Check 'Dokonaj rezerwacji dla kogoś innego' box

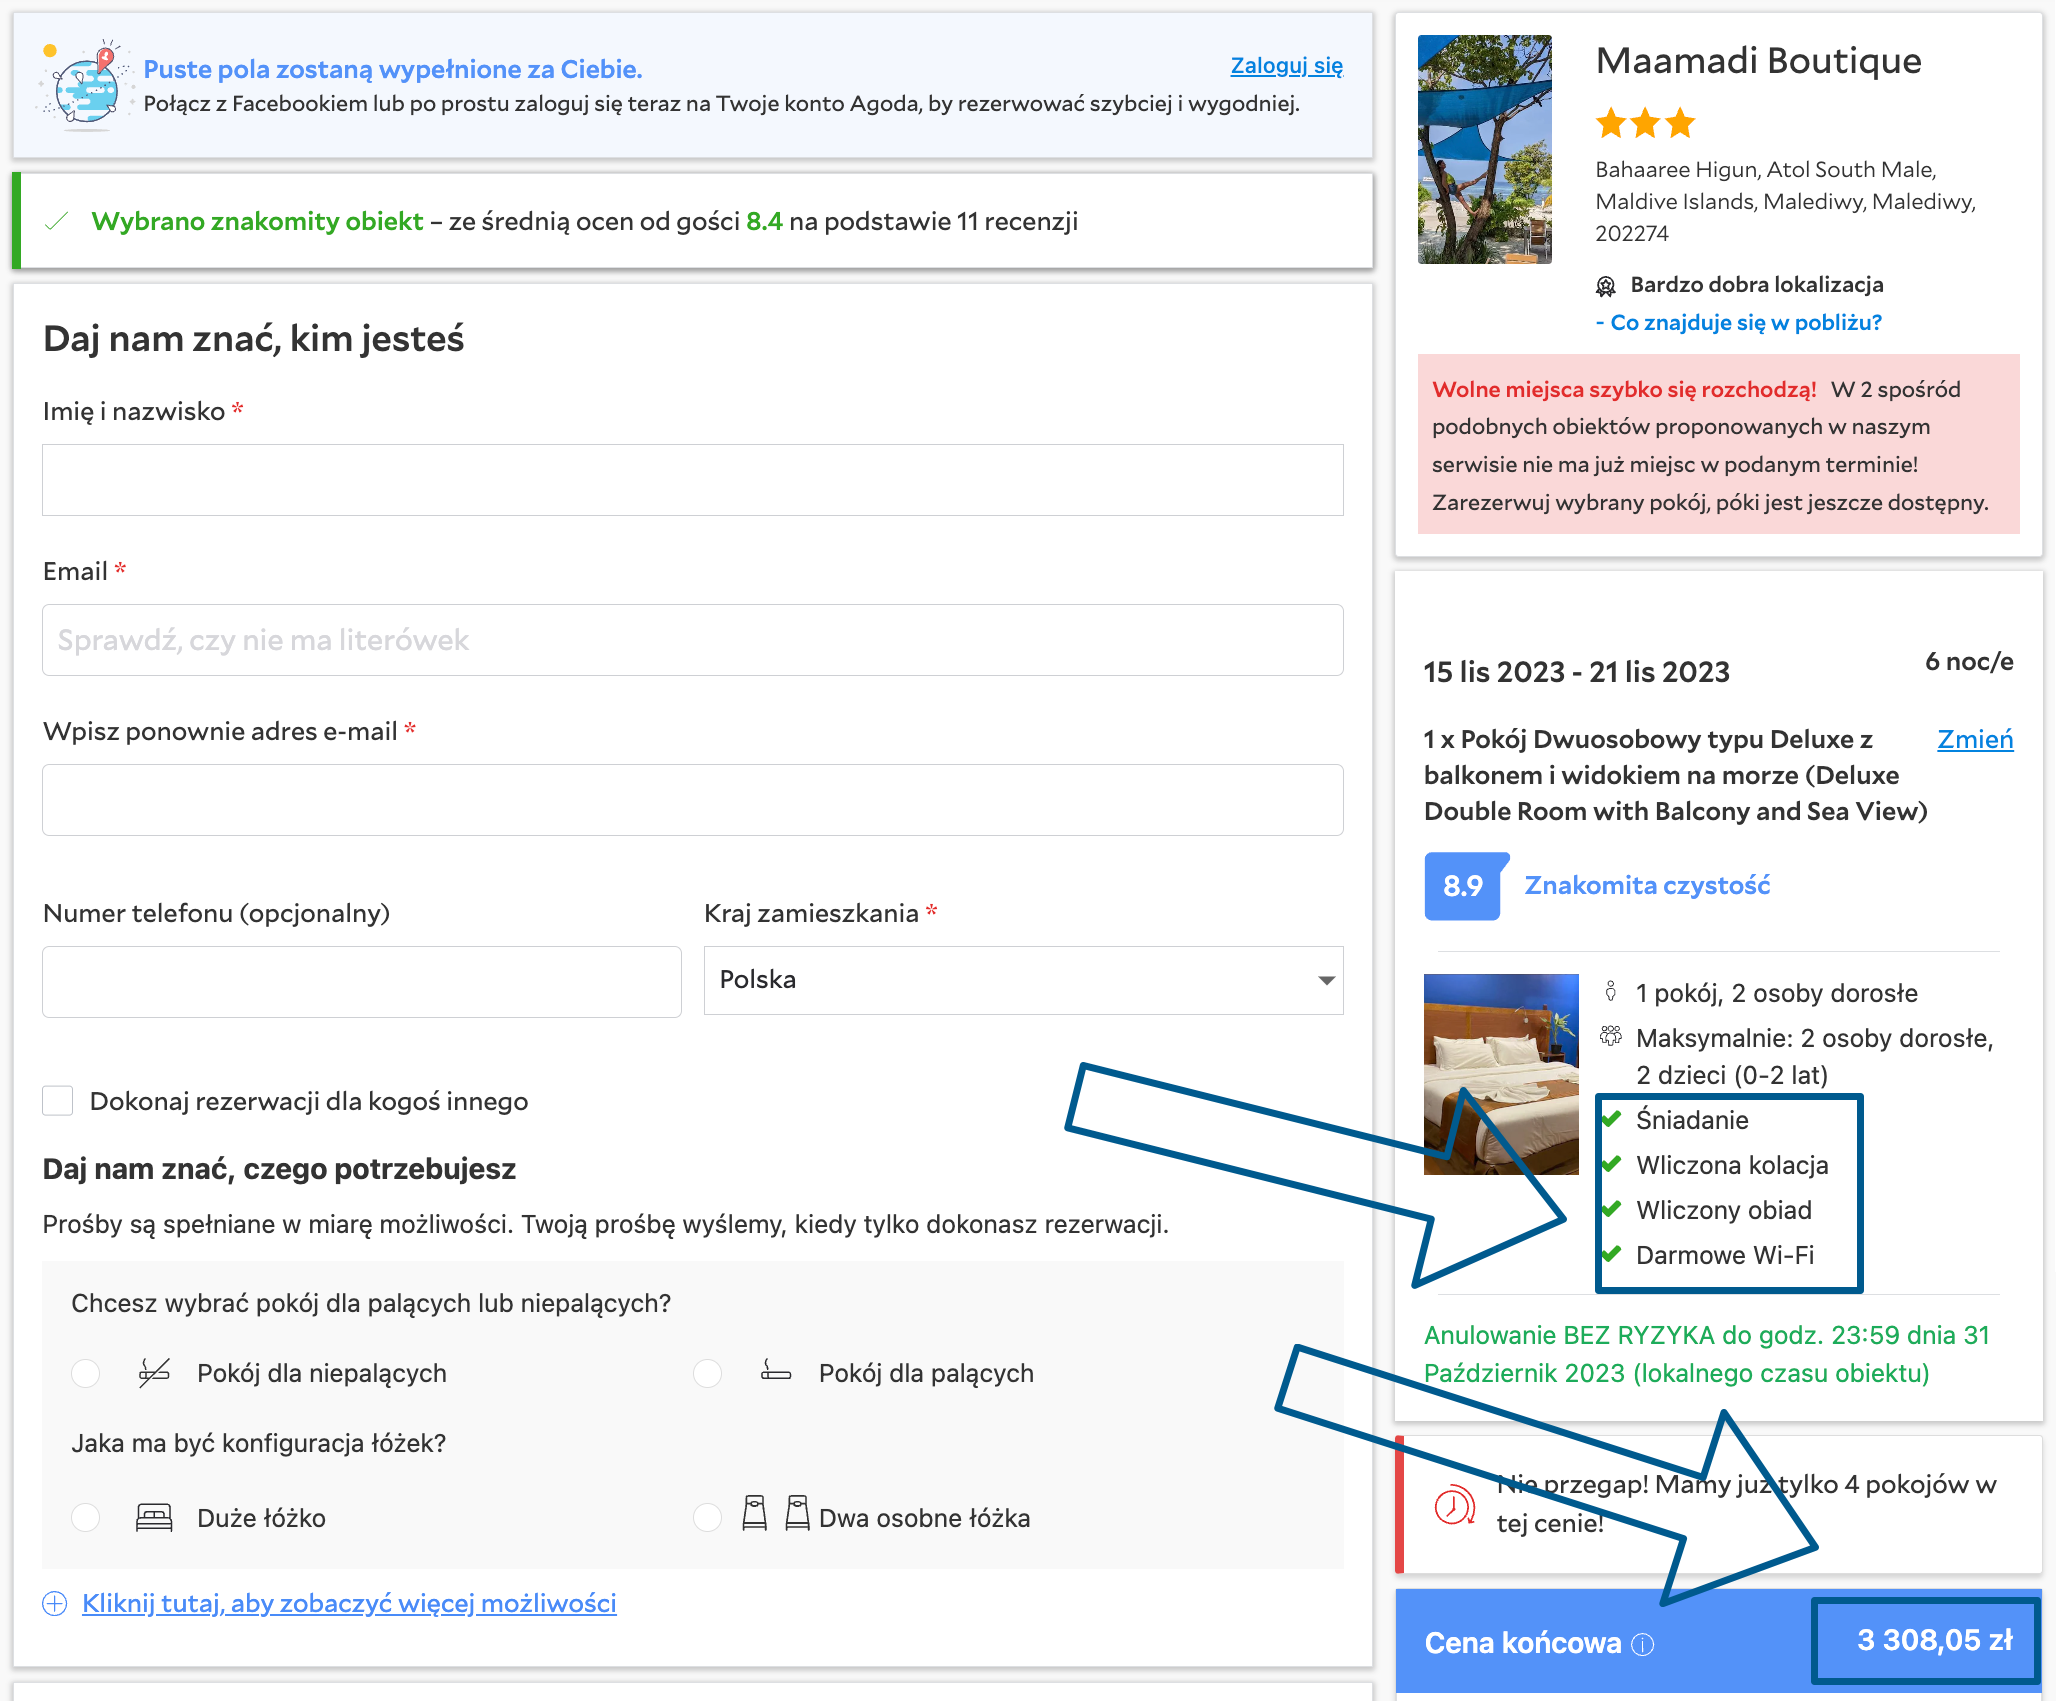pyautogui.click(x=58, y=1101)
